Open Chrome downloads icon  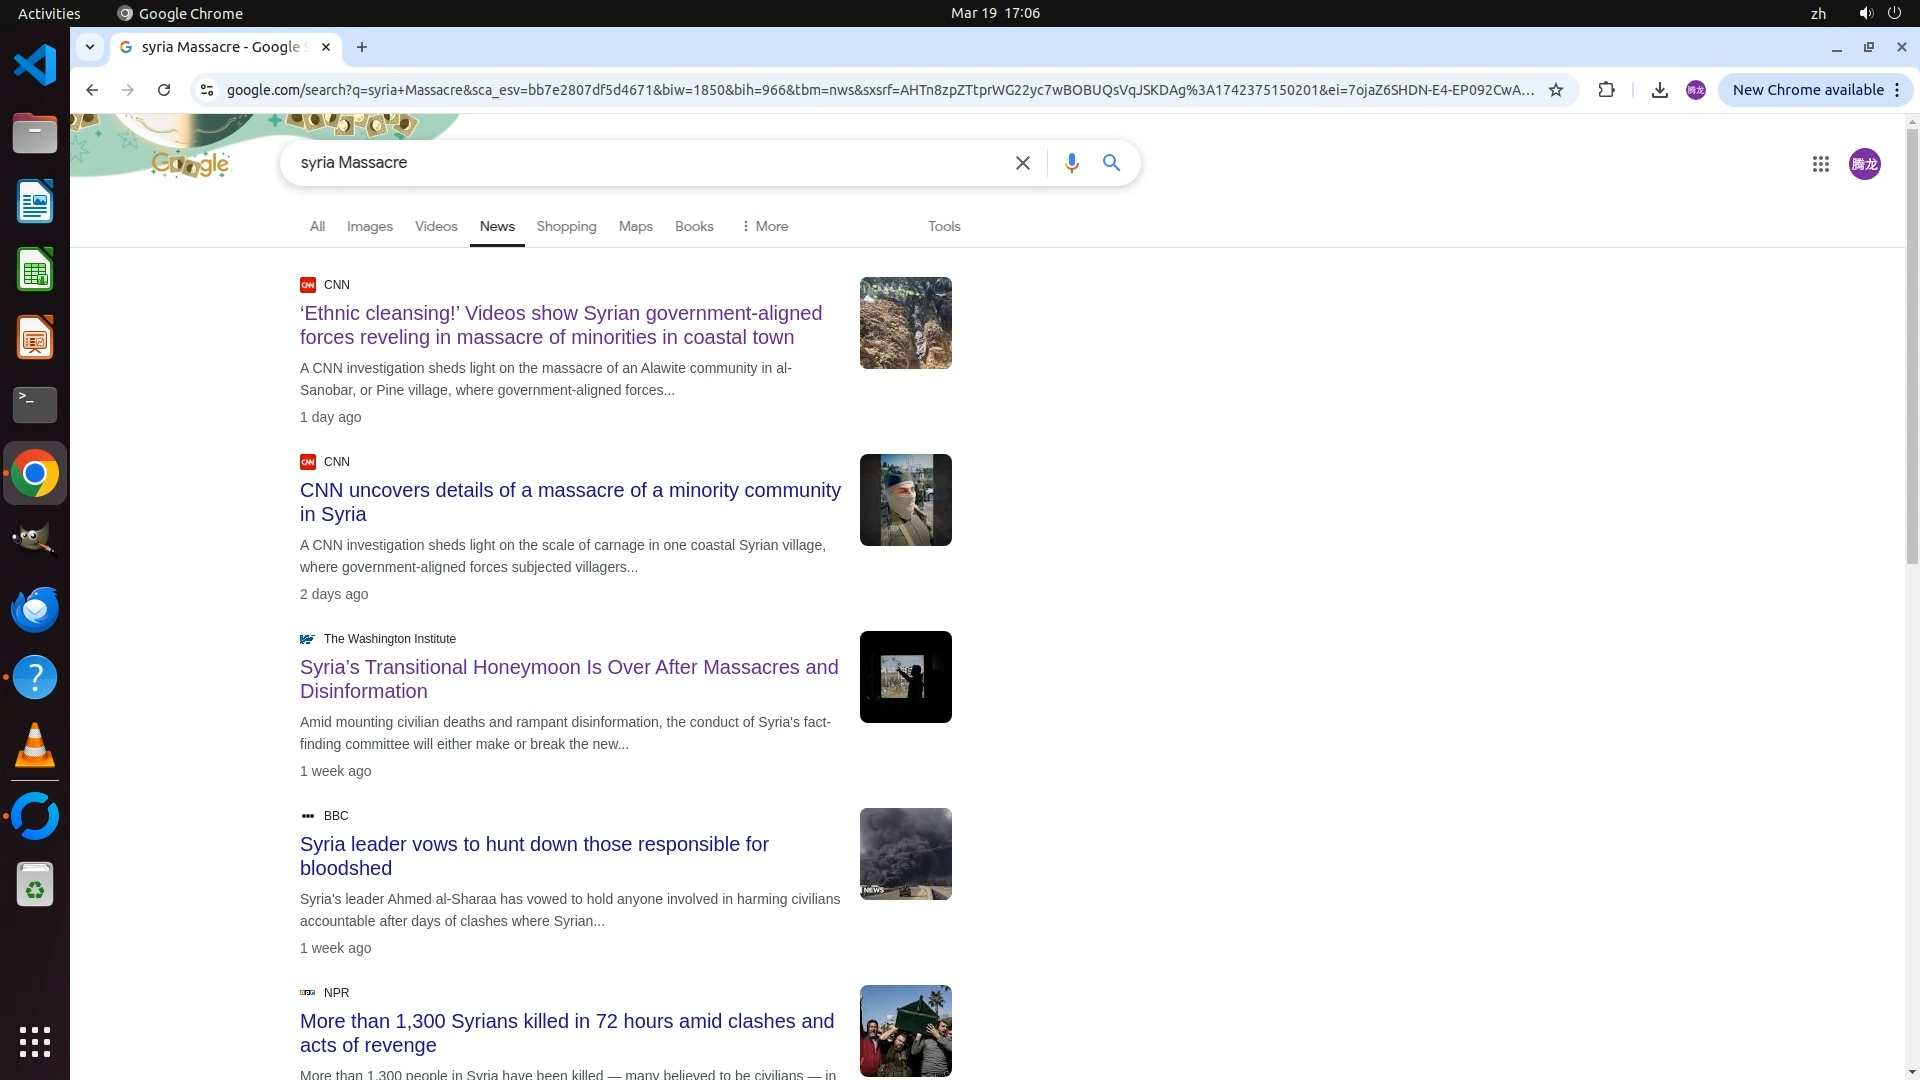1659,90
